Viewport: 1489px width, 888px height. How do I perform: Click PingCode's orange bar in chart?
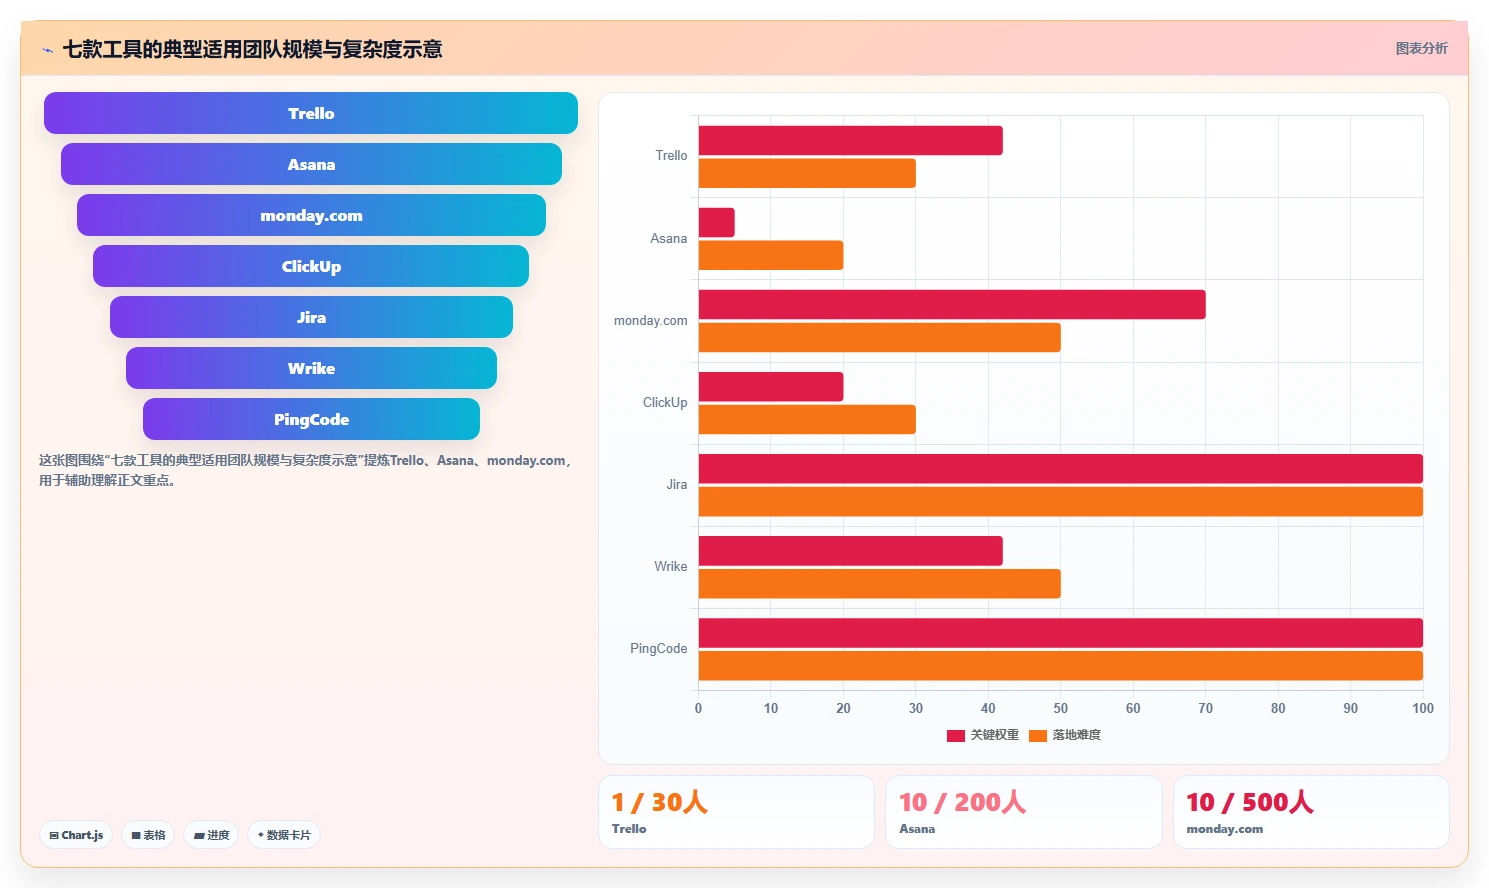coord(1060,666)
